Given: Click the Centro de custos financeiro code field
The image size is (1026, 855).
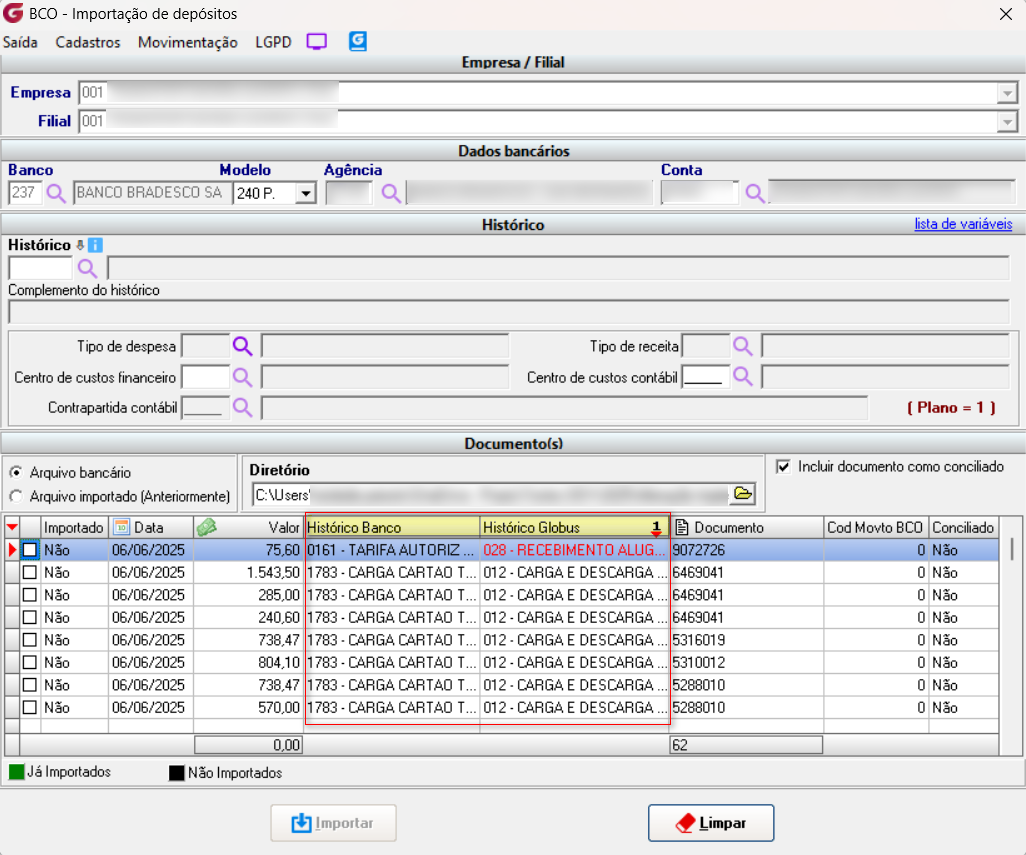Looking at the screenshot, I should coord(205,377).
